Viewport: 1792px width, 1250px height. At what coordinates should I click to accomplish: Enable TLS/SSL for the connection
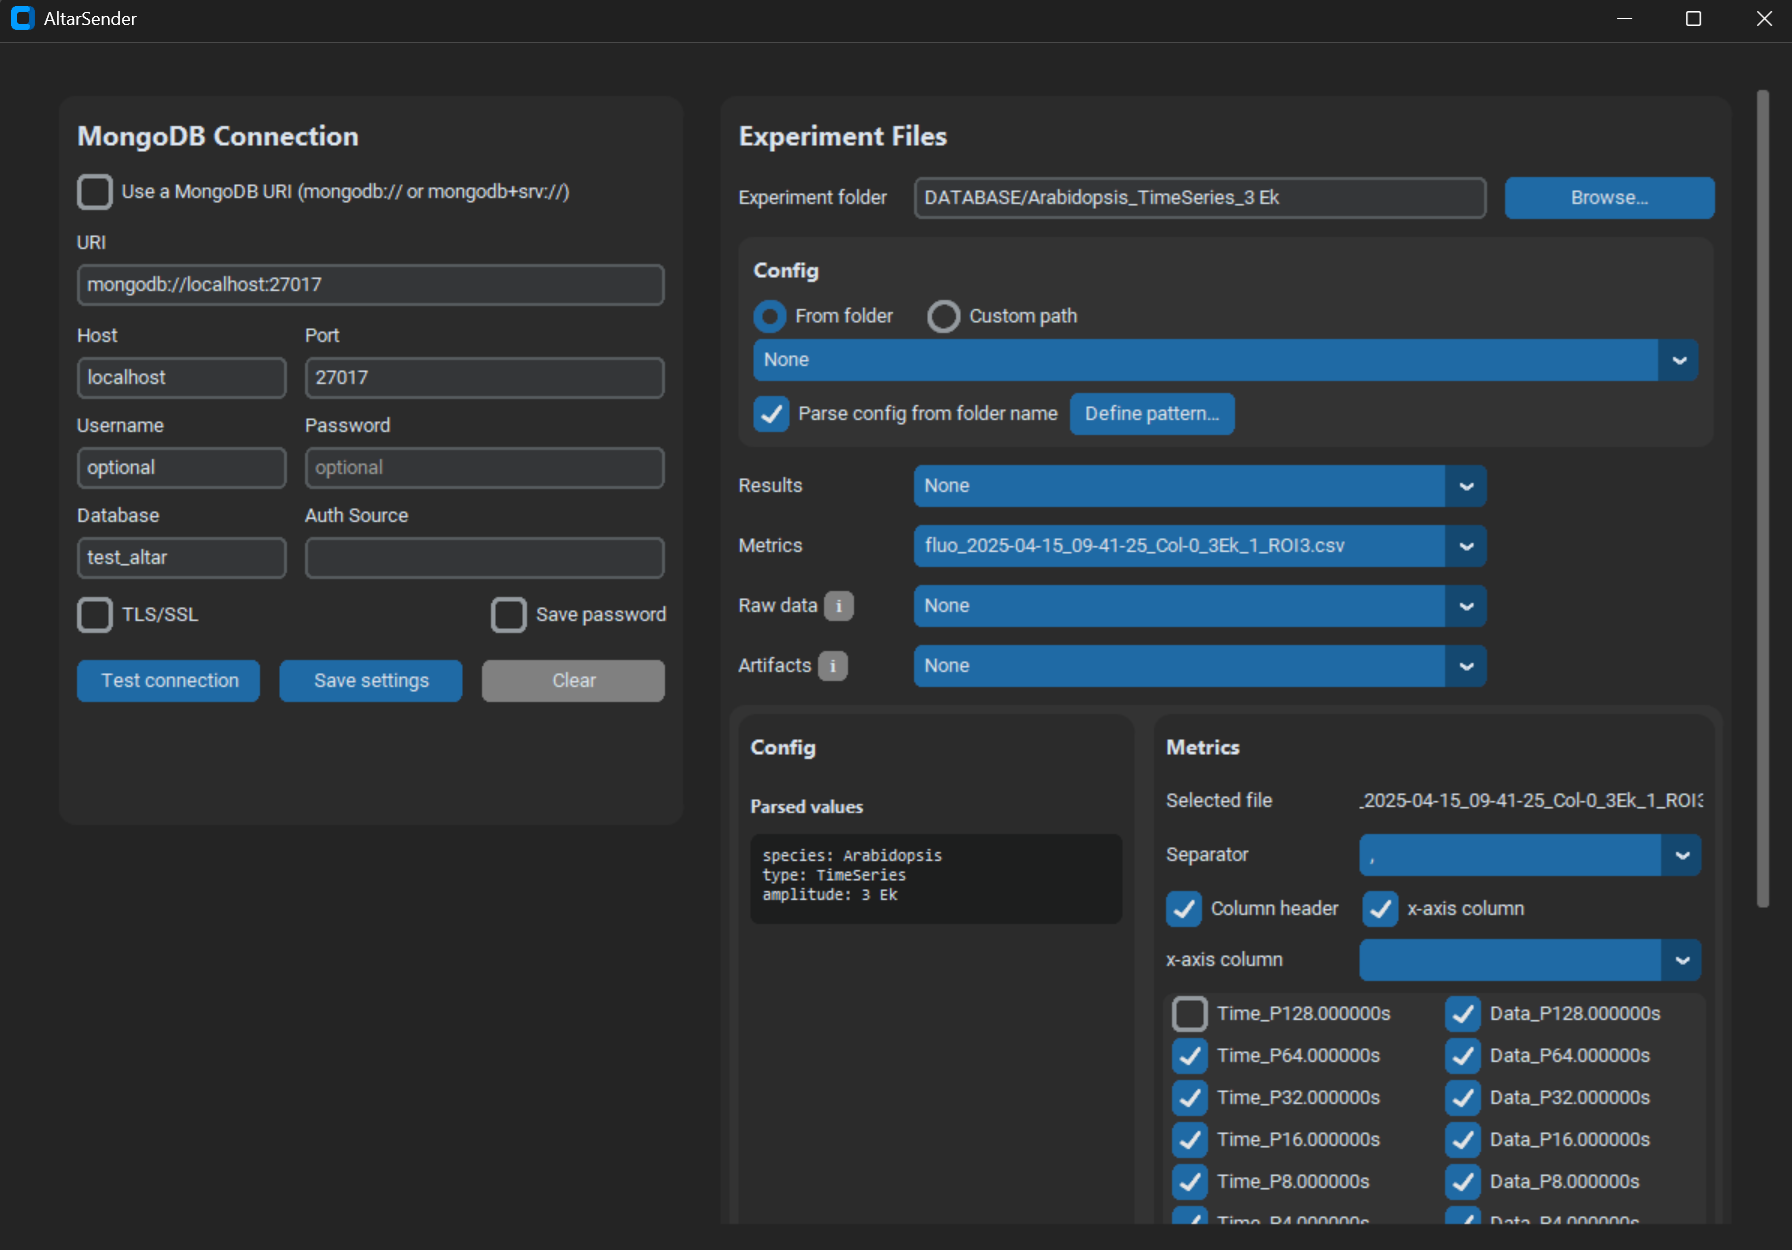tap(94, 615)
